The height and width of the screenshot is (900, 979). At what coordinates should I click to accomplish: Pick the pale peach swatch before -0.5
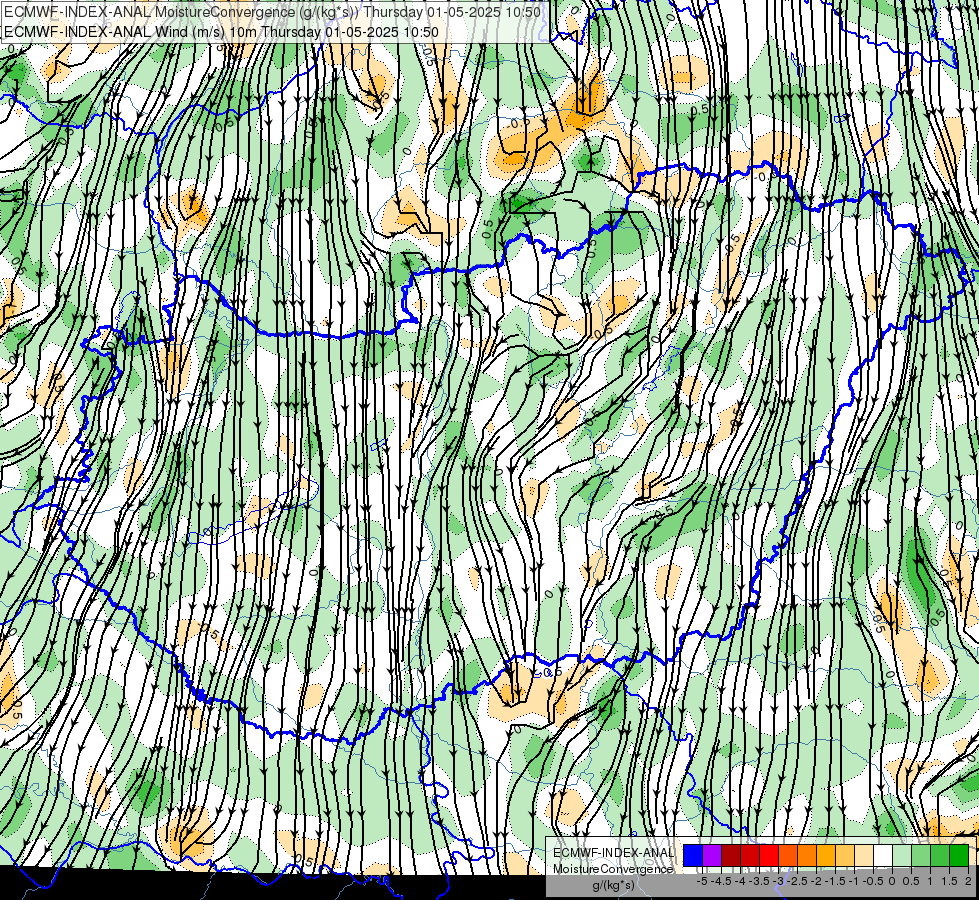tap(864, 855)
